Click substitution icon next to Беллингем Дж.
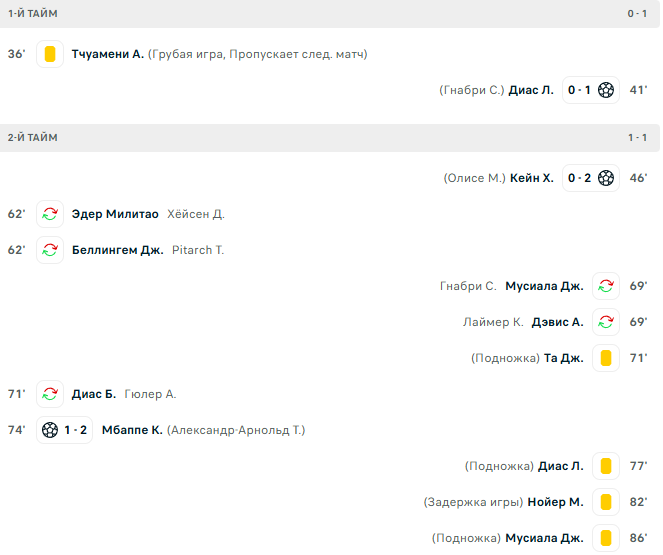 50,250
